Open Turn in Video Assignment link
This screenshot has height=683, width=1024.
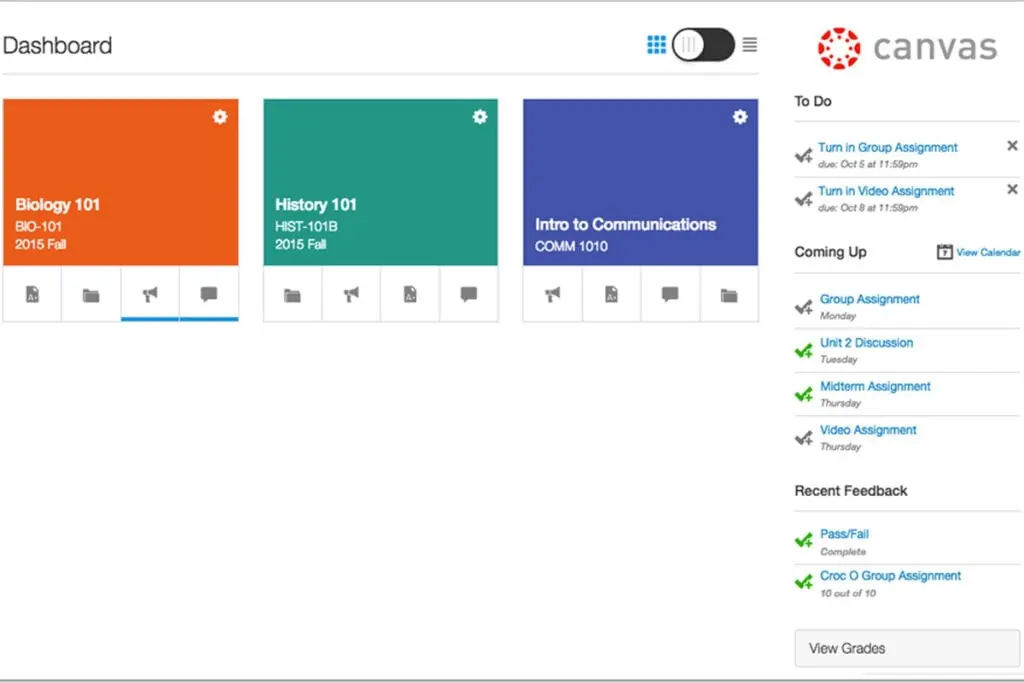886,191
